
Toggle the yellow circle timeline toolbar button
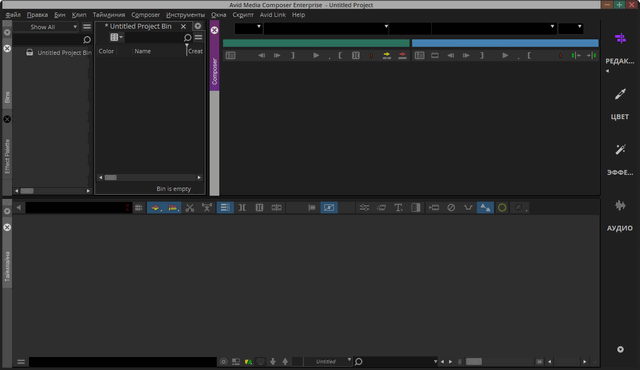click(x=502, y=208)
